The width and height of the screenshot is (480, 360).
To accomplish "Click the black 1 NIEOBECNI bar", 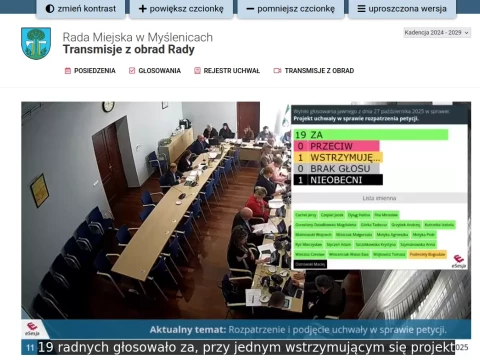I will pyautogui.click(x=338, y=180).
